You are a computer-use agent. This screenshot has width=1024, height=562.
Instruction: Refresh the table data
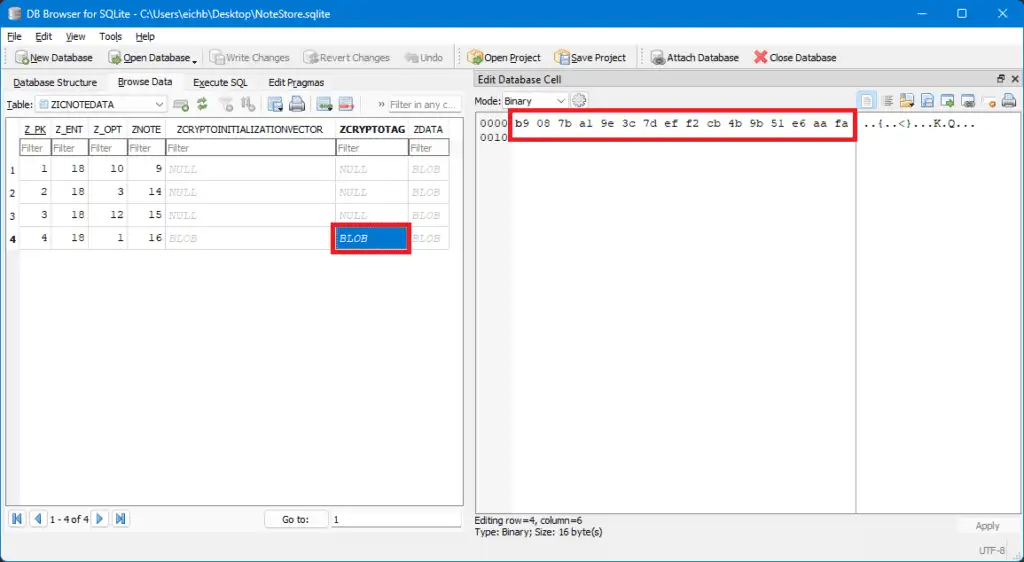(x=202, y=104)
